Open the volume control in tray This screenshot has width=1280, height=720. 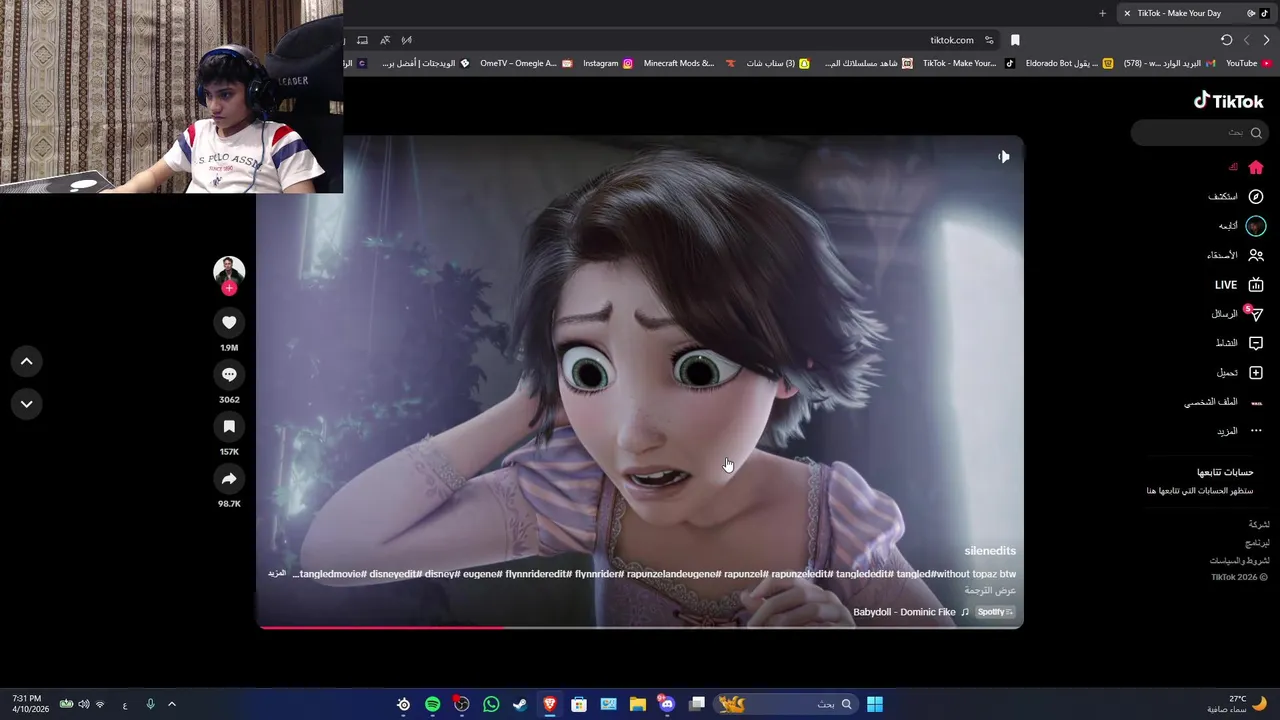pyautogui.click(x=83, y=704)
